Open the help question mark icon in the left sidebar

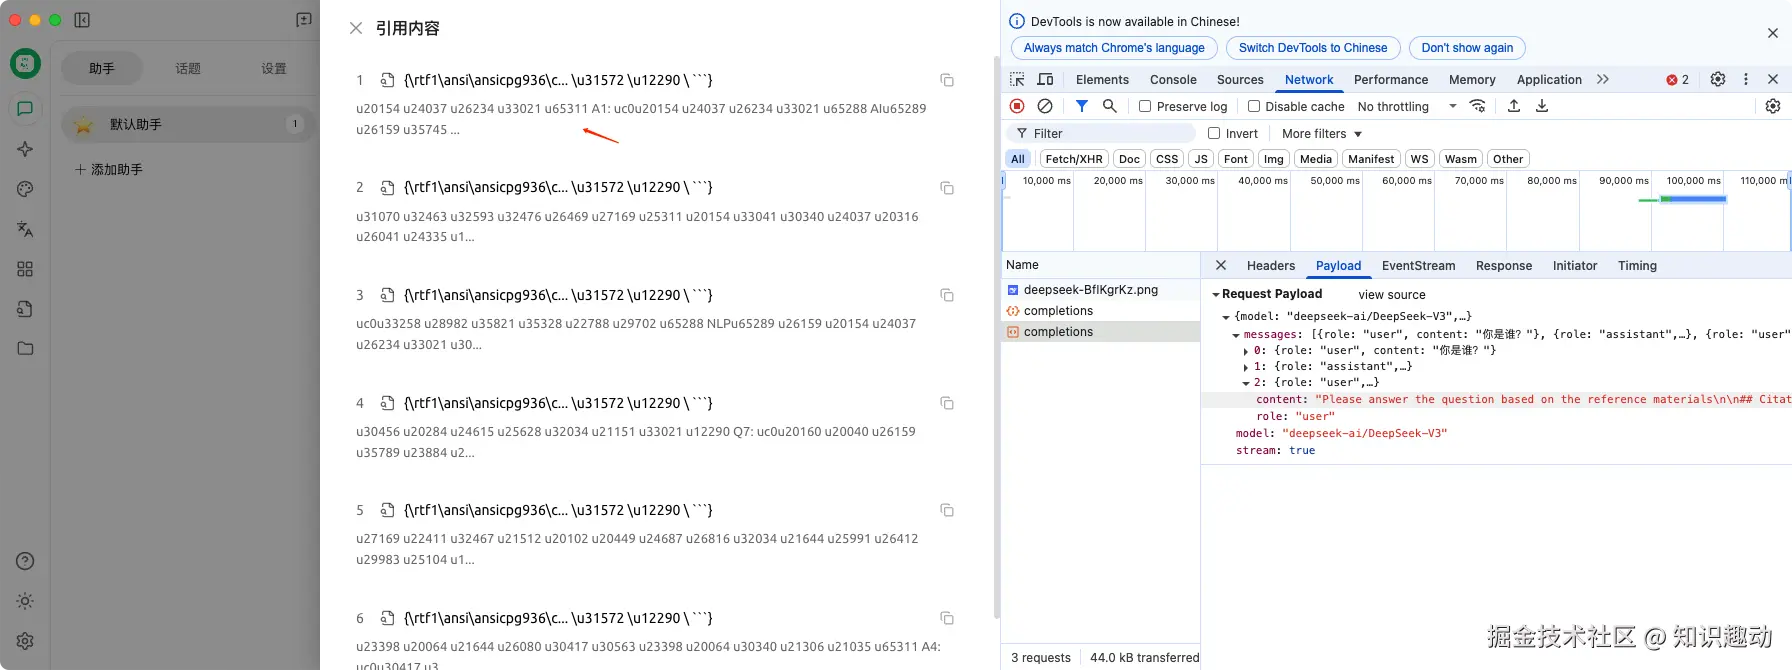[x=25, y=561]
